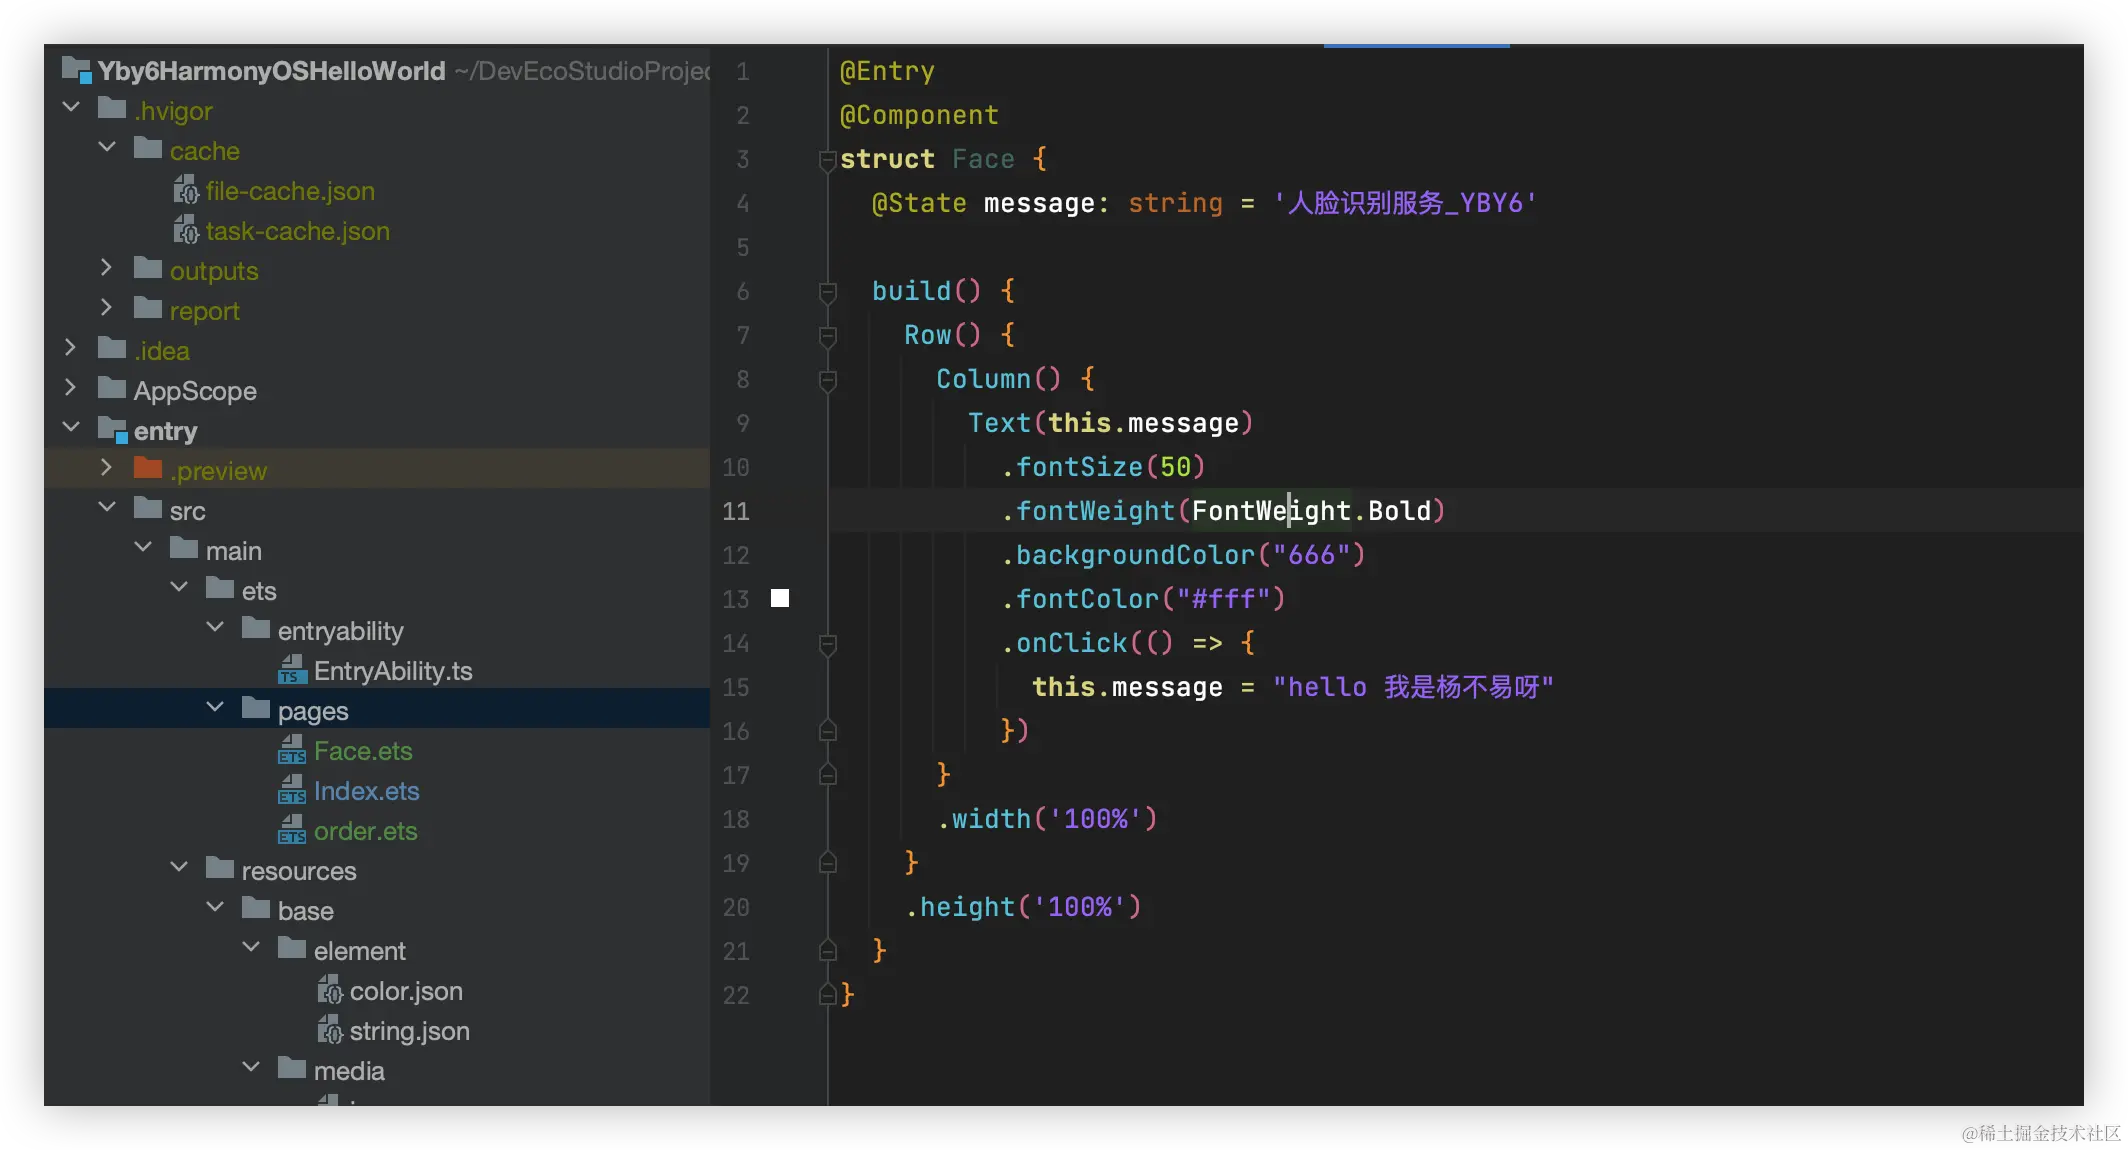Screen dimensions: 2128x1150
Task: Expand the outputs folder
Action: (107, 268)
